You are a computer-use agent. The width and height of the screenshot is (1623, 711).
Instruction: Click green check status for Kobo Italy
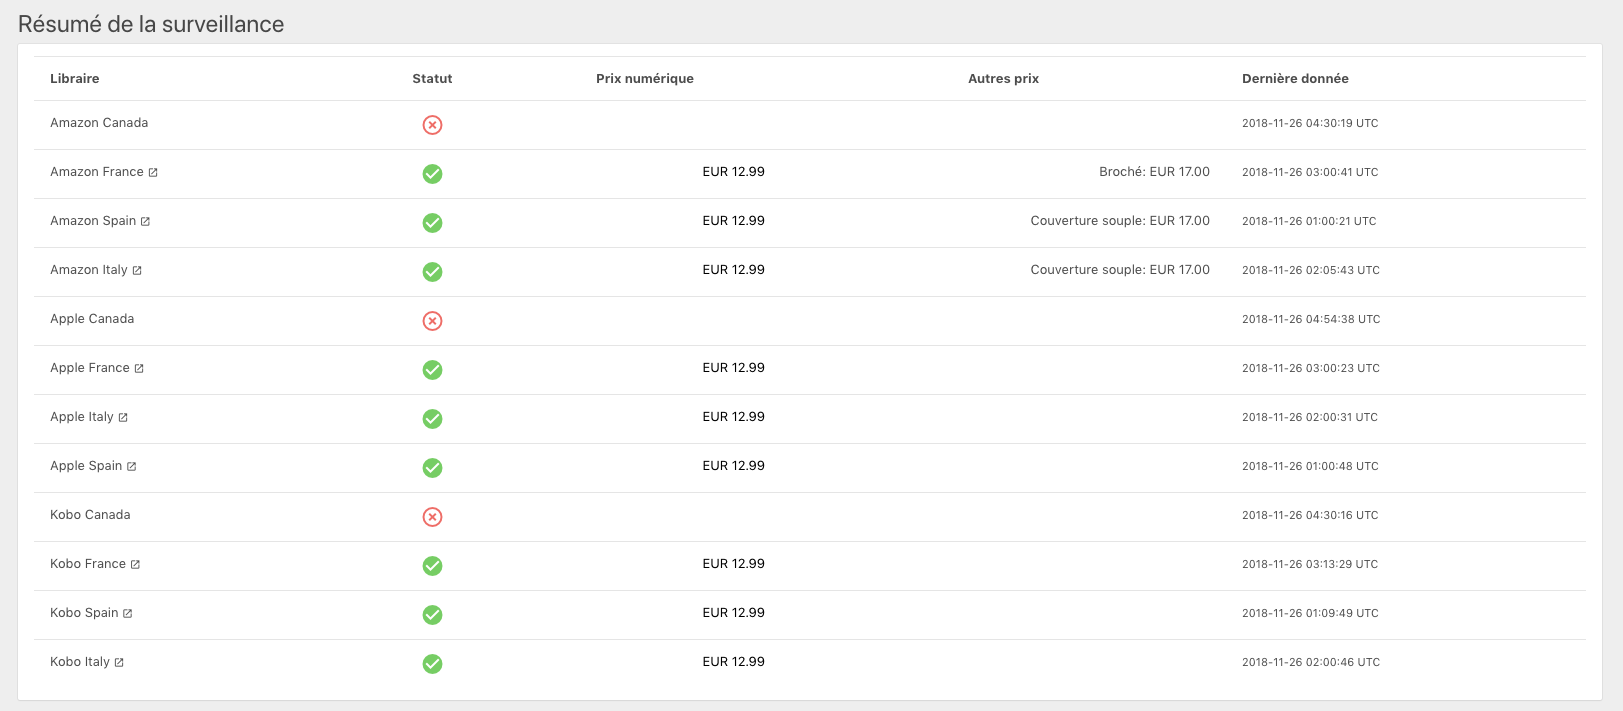pyautogui.click(x=432, y=664)
